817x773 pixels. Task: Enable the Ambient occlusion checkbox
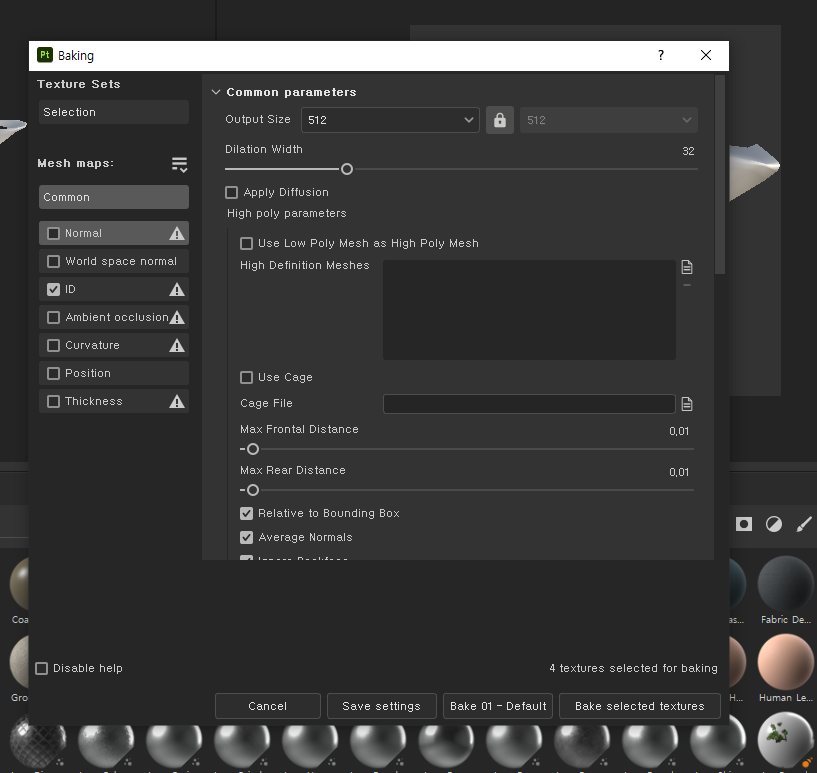click(53, 317)
